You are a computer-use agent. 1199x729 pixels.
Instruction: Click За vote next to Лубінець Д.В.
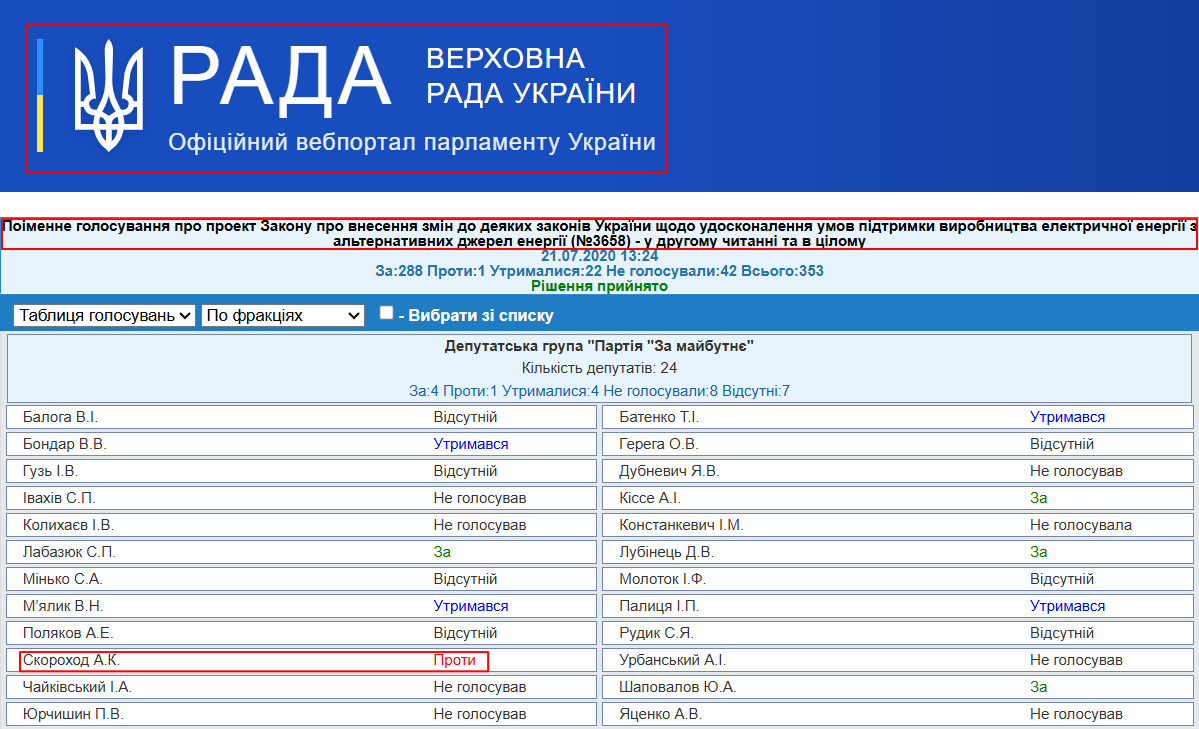(1038, 552)
